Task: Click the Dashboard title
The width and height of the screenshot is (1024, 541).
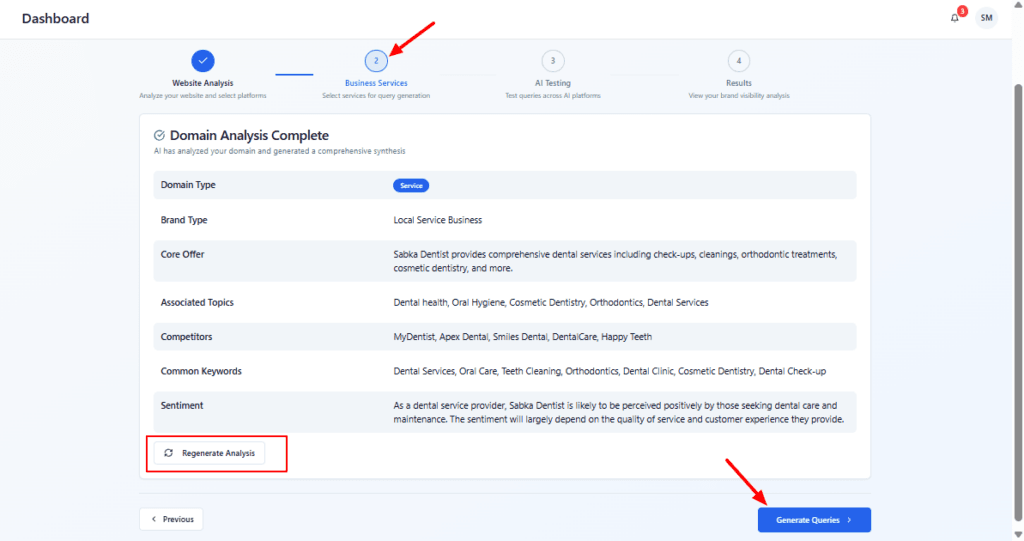Action: click(x=55, y=18)
